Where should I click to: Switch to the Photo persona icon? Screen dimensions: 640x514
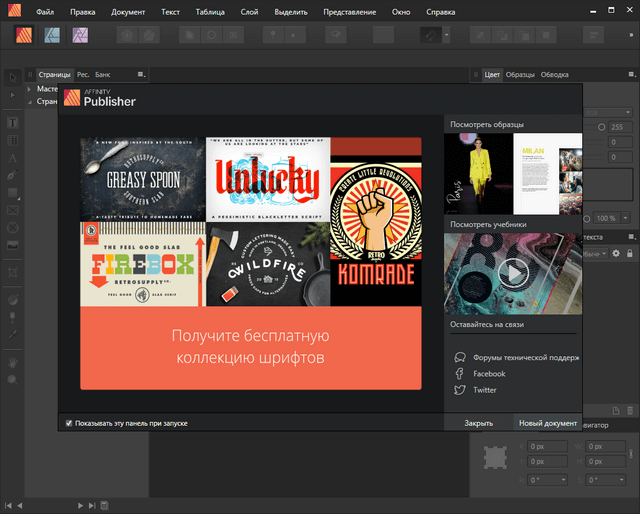click(78, 35)
